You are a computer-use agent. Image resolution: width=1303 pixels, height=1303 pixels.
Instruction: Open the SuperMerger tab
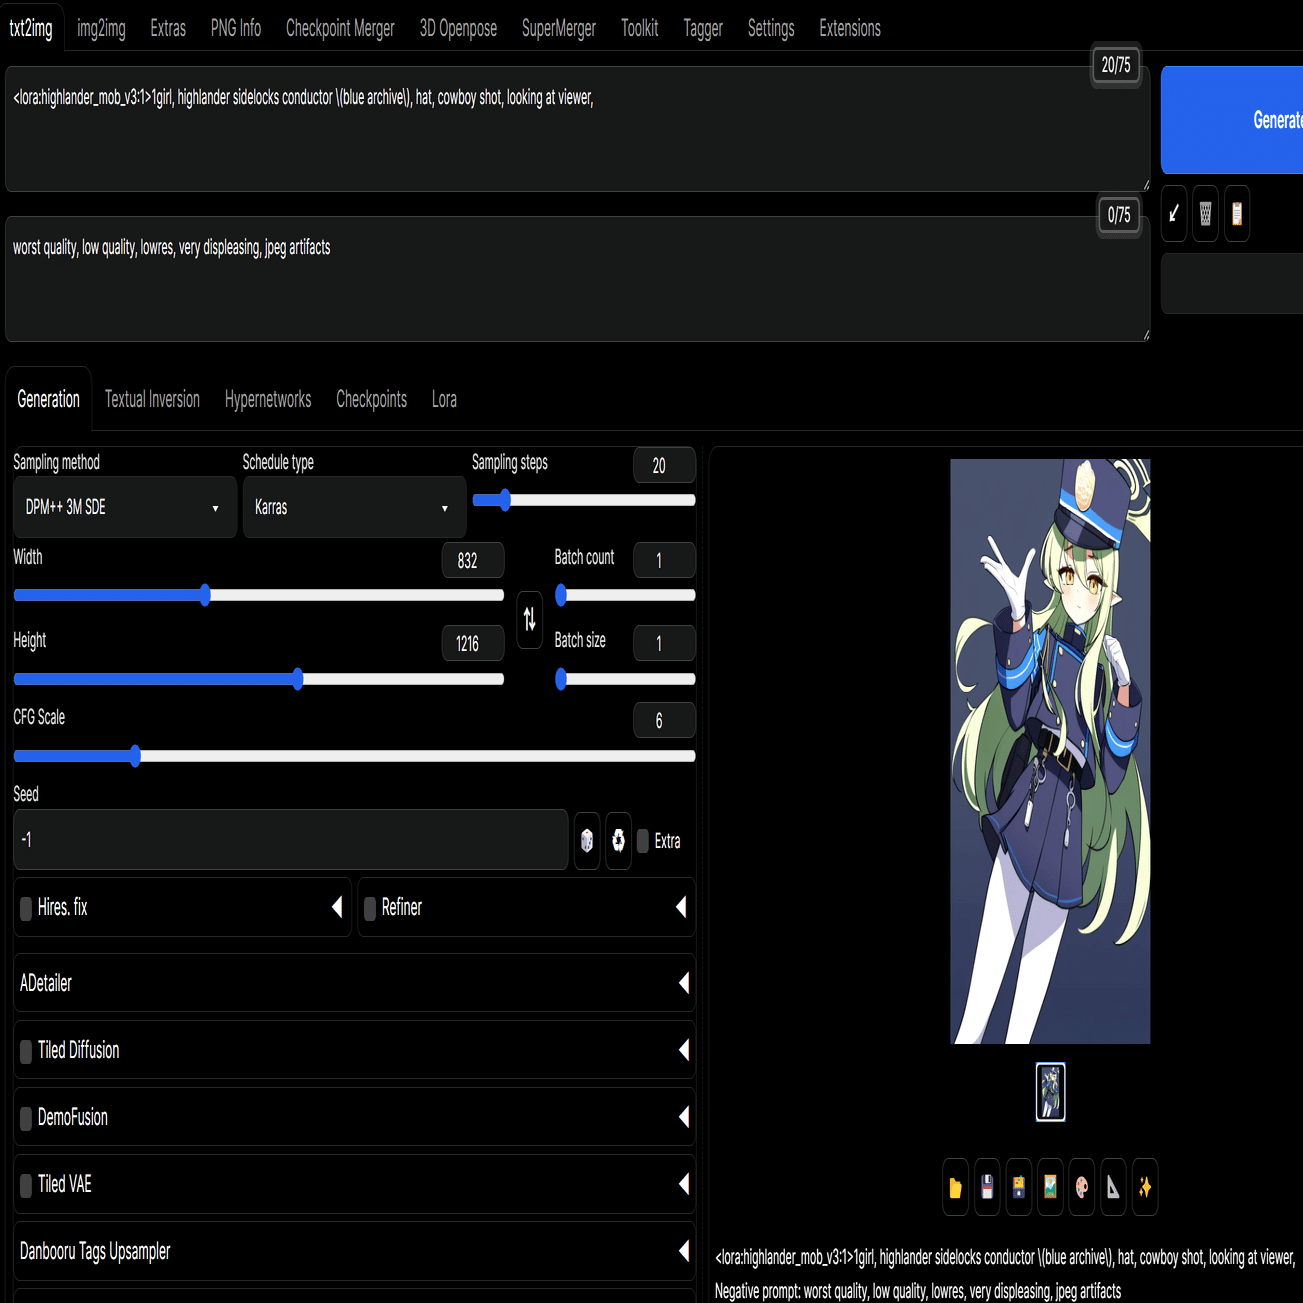559,28
